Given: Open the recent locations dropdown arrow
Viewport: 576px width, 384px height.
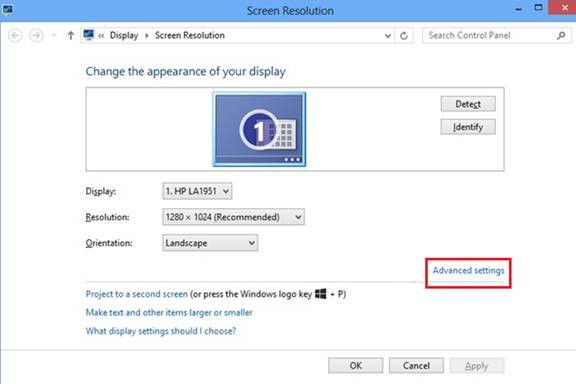Looking at the screenshot, I should [54, 35].
